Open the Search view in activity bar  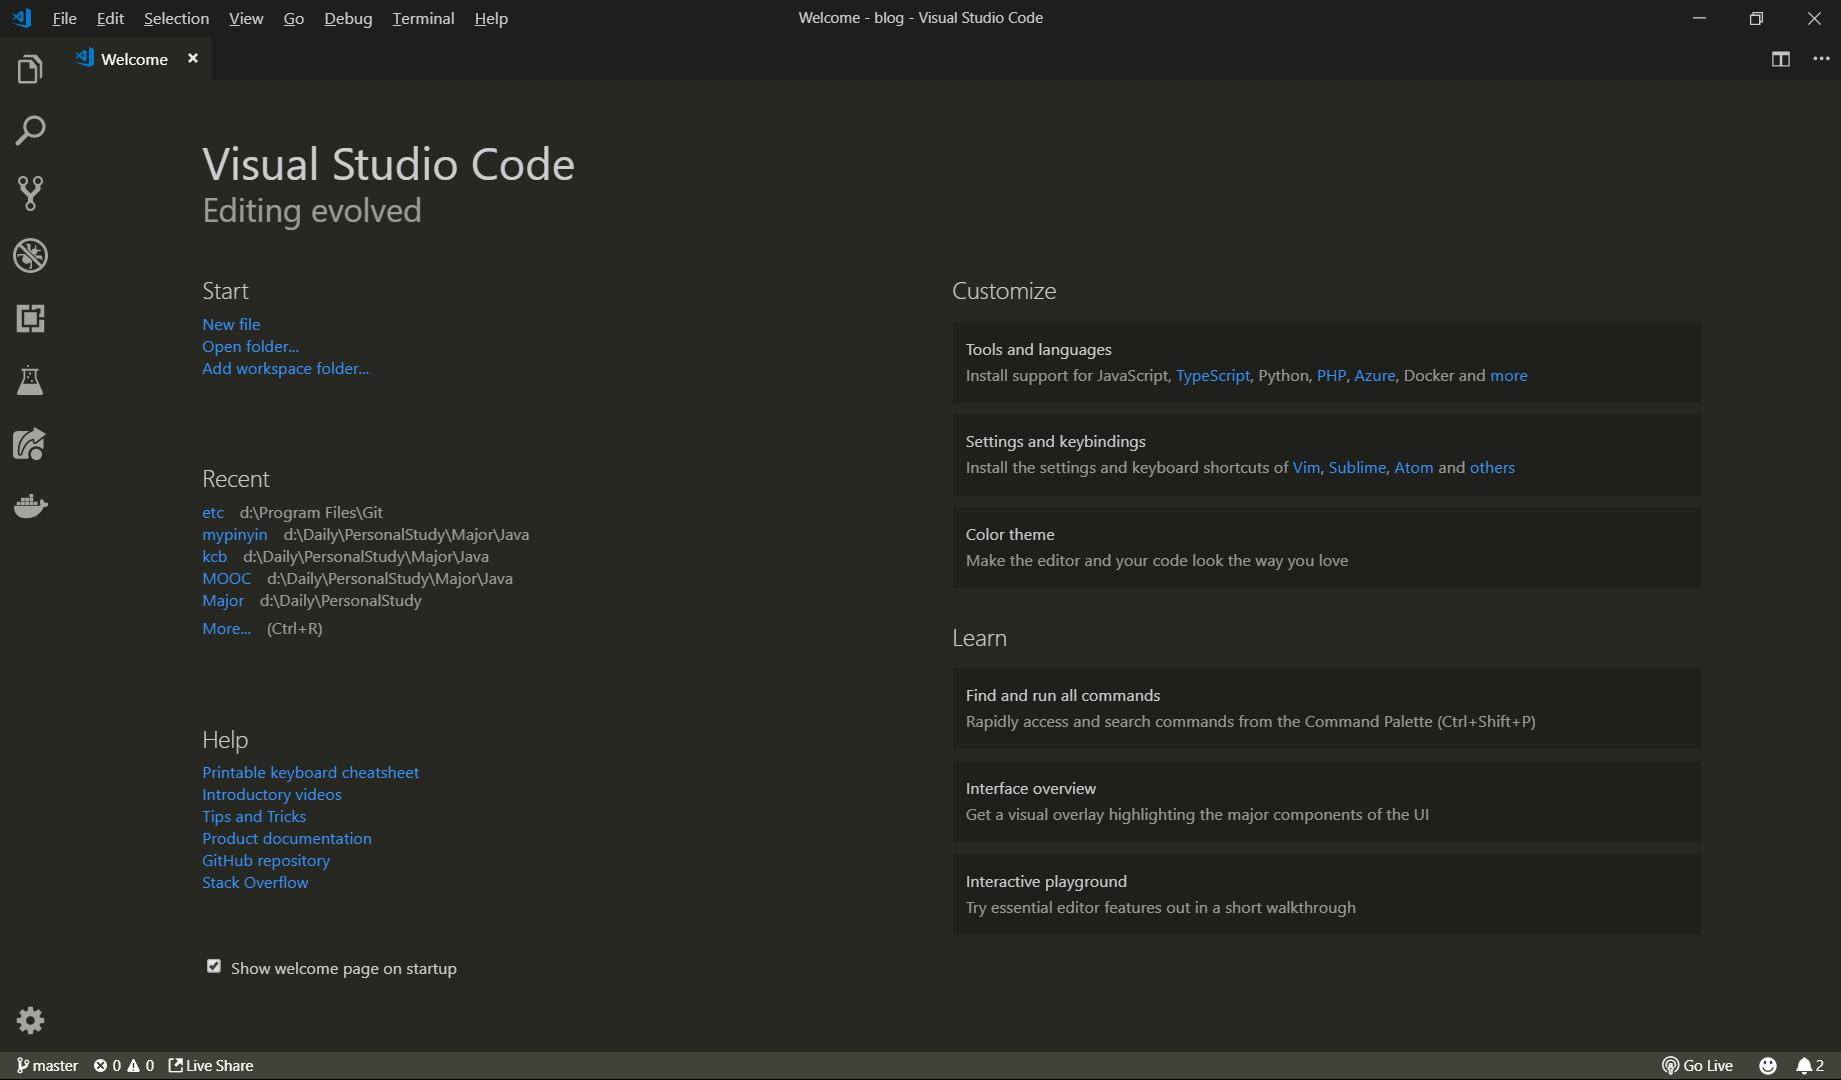coord(30,131)
